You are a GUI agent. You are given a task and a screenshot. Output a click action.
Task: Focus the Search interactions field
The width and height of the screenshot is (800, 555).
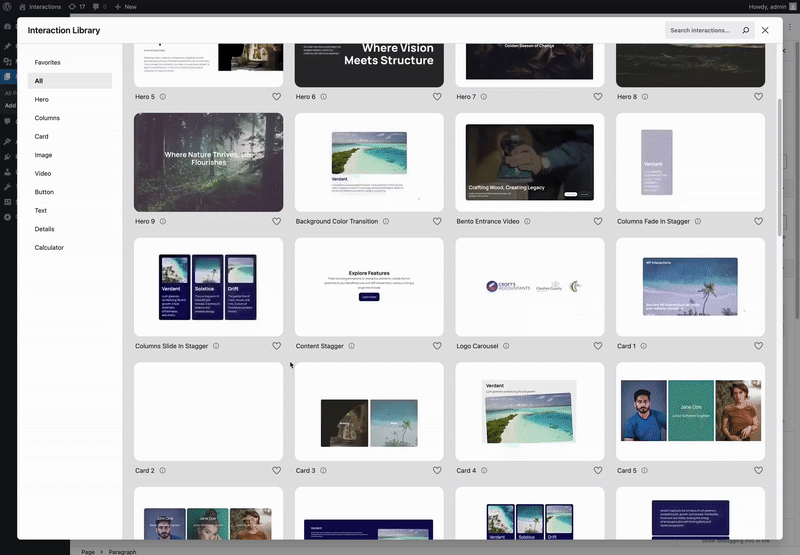click(702, 31)
